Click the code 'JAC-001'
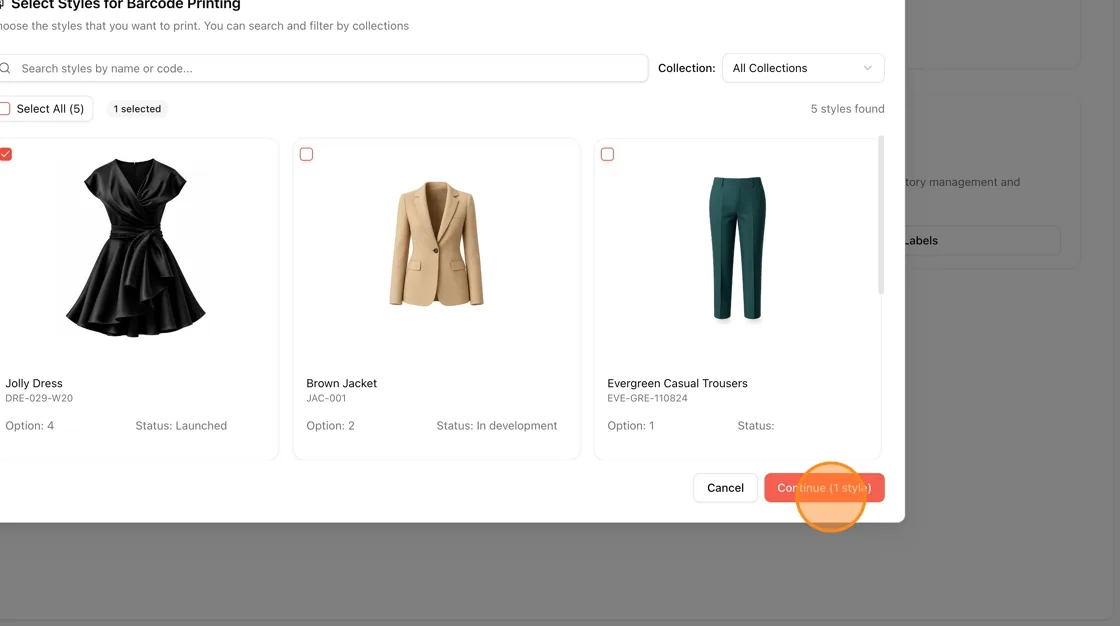Screen dimensions: 1120x626 (x=326, y=398)
